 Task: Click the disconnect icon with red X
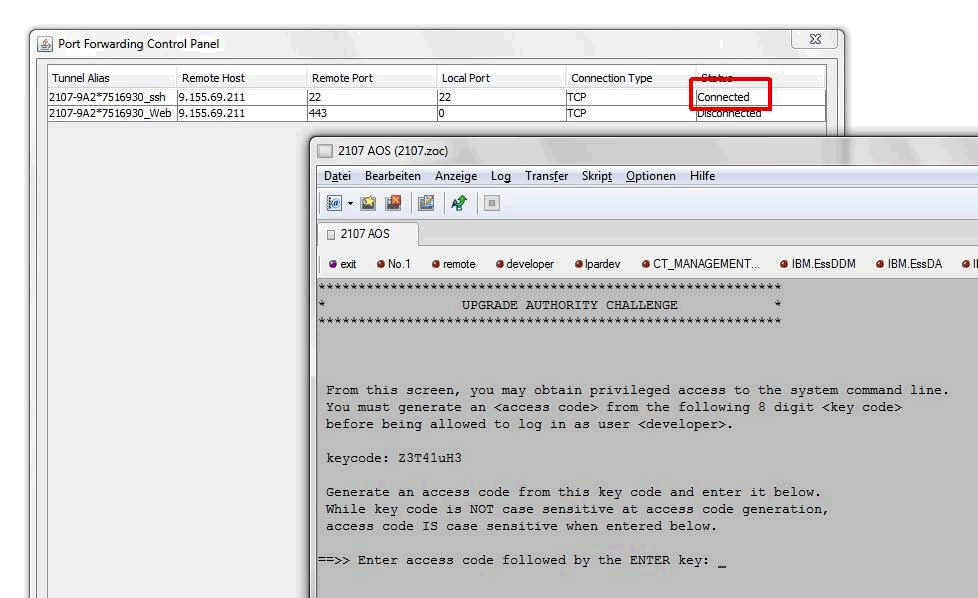coord(393,203)
